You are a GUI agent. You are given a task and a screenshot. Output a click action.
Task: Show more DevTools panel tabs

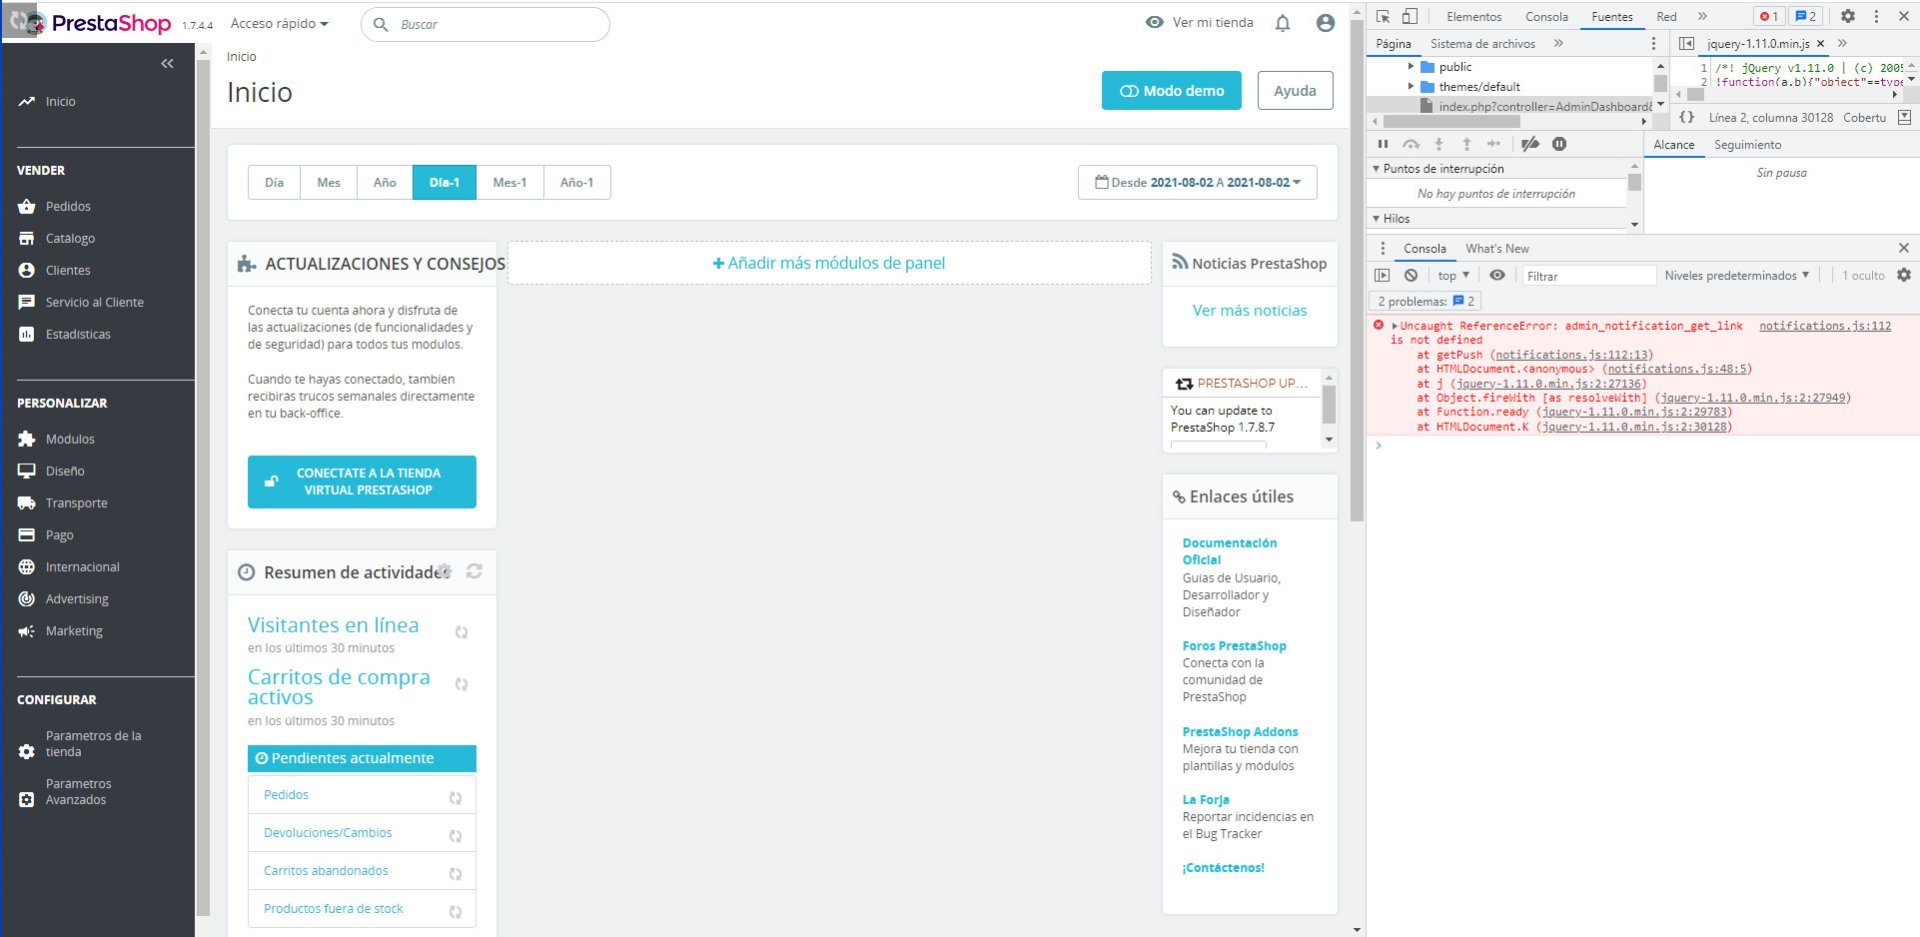coord(1702,16)
